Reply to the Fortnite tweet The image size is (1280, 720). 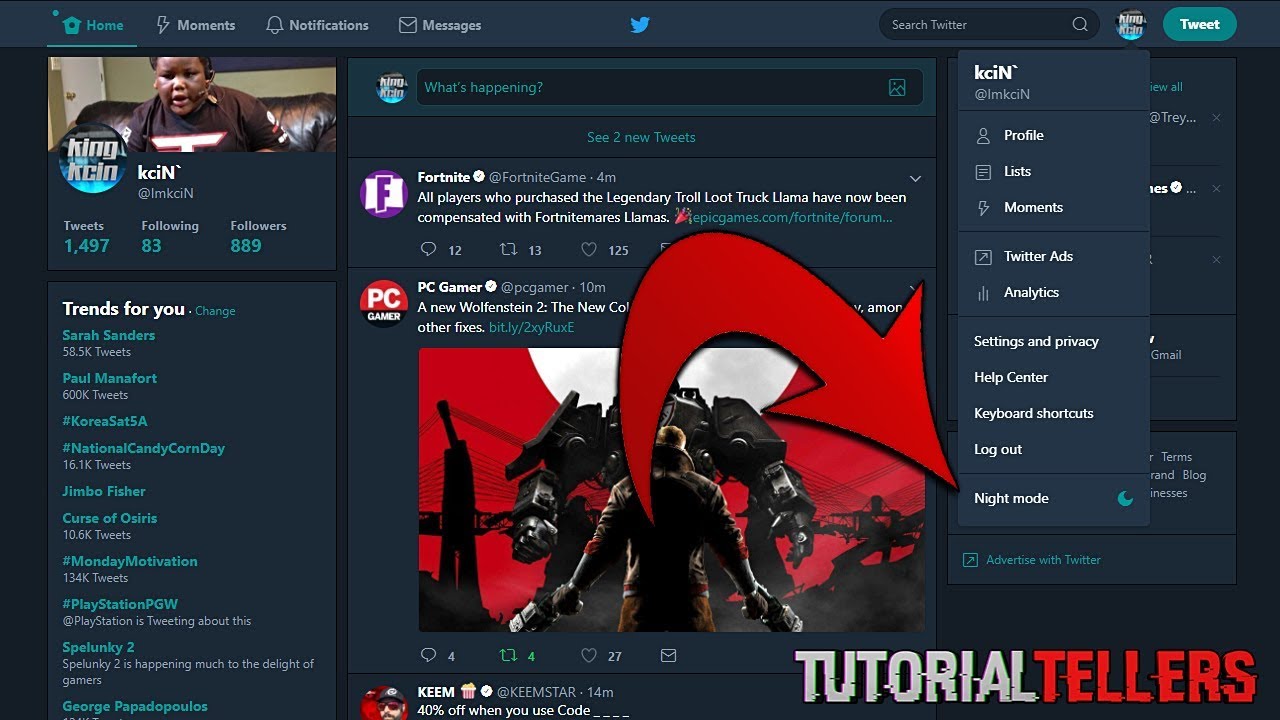point(428,249)
